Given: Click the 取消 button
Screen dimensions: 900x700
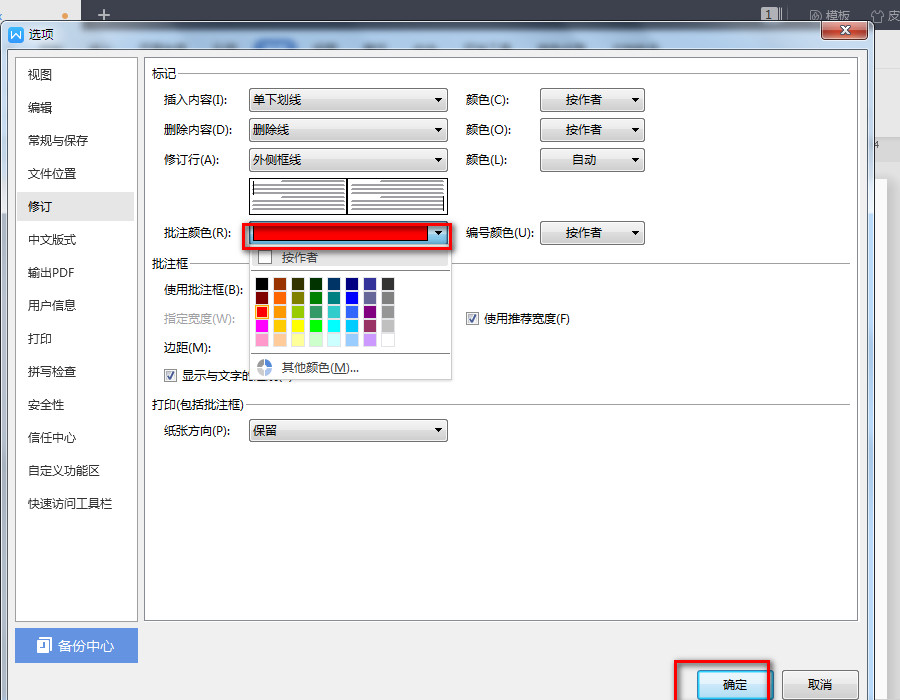Looking at the screenshot, I should pos(820,685).
